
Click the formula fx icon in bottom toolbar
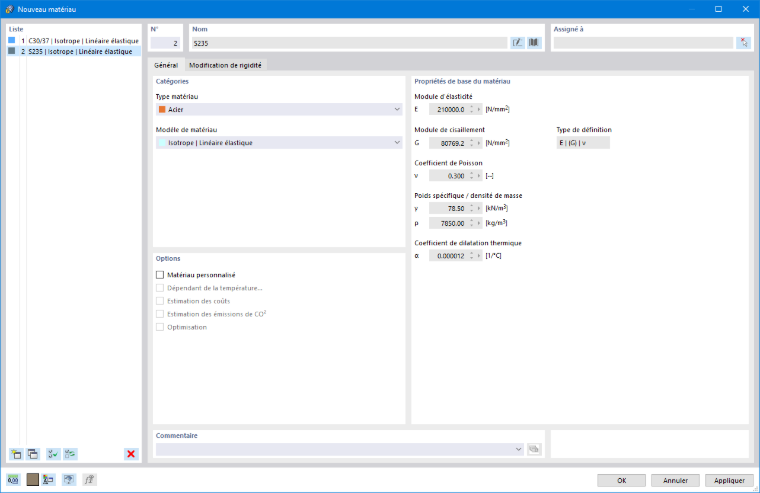[89, 480]
